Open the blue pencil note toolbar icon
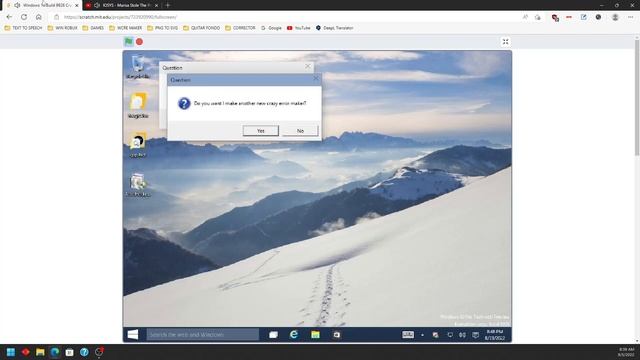640x360 pixels. tap(584, 17)
